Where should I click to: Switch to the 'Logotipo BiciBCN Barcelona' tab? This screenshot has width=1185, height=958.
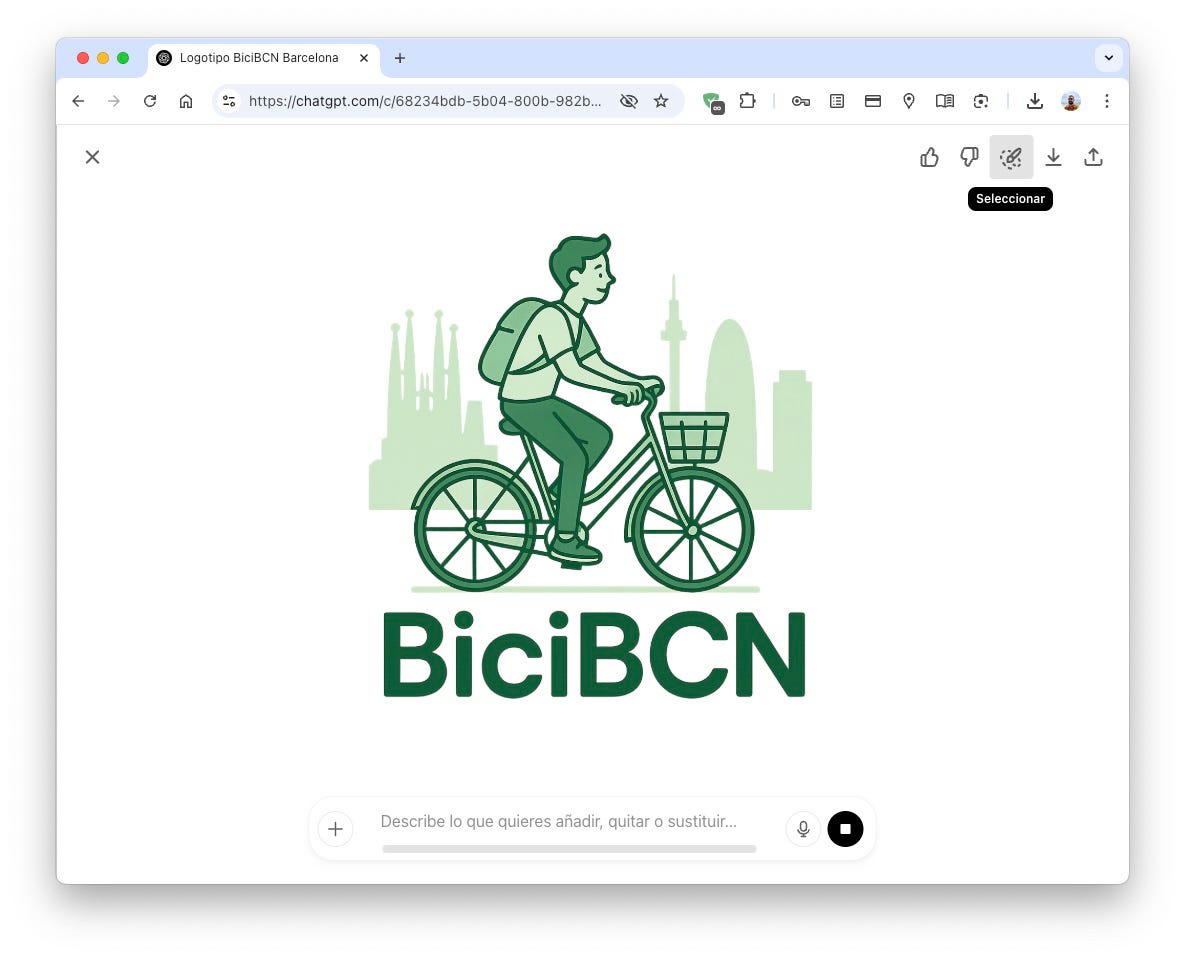[258, 58]
